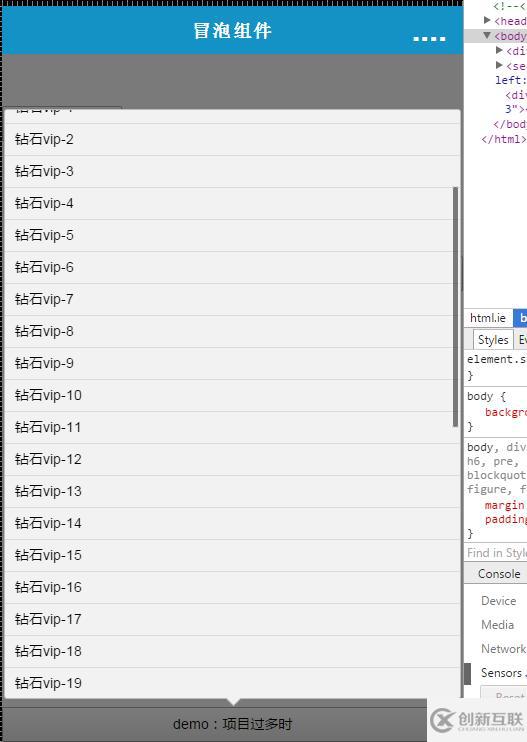This screenshot has height=742, width=527.
Task: Select list row 钻石vip-15
Action: 232,556
